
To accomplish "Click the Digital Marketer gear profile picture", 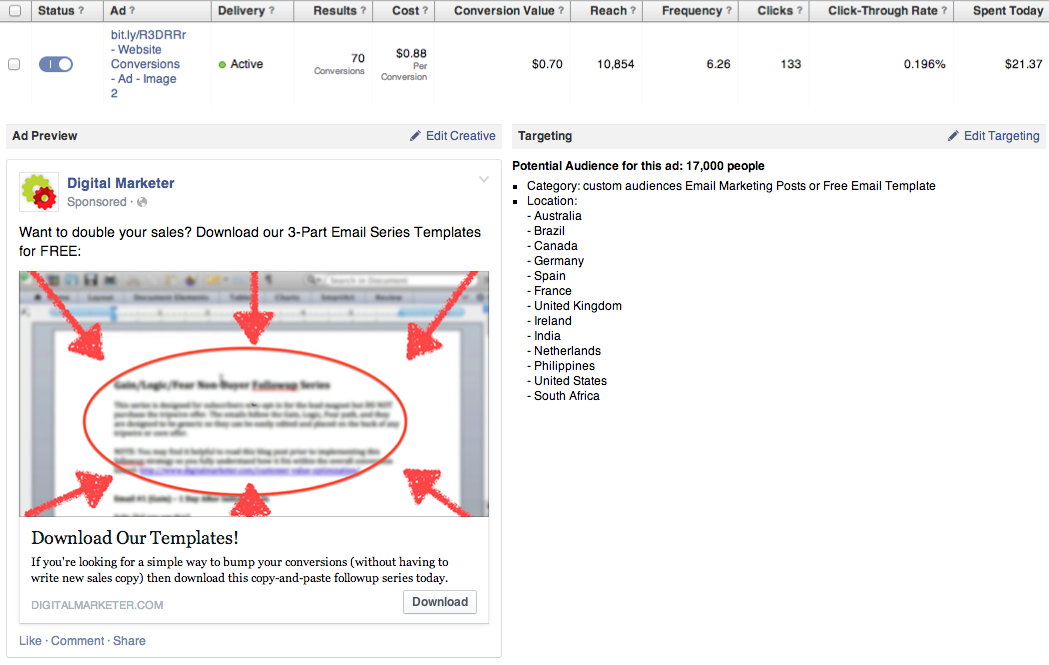I will point(38,191).
